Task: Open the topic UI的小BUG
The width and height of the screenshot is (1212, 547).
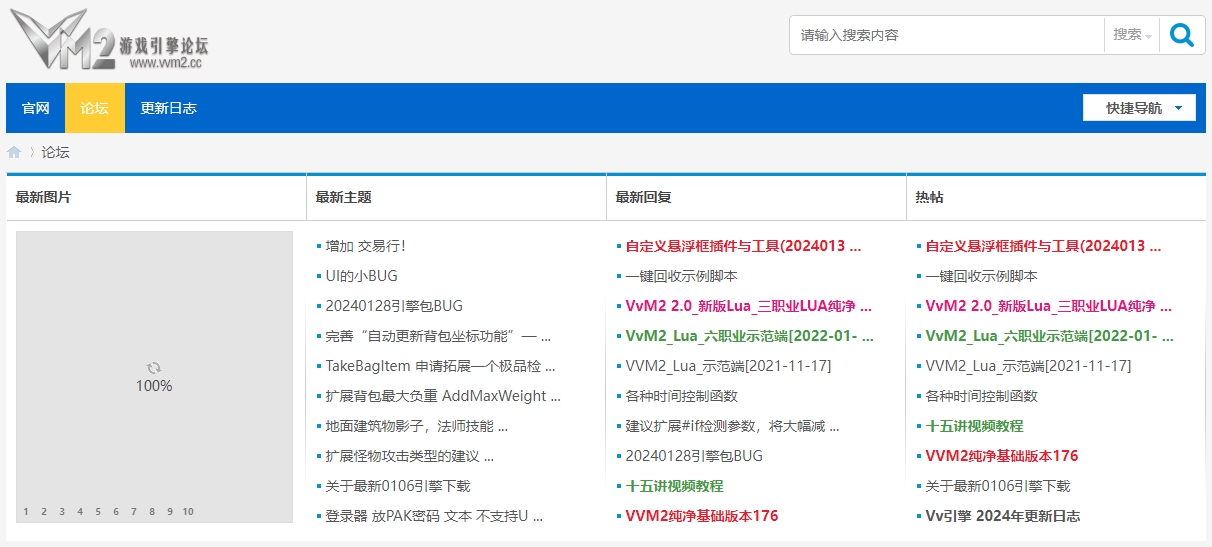Action: pos(362,276)
